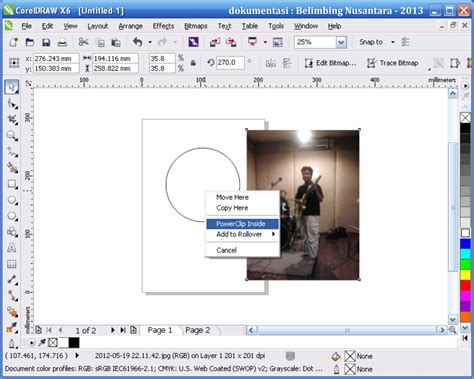474x379 pixels.
Task: Click the Undo arrow icon
Action: pyautogui.click(x=138, y=42)
